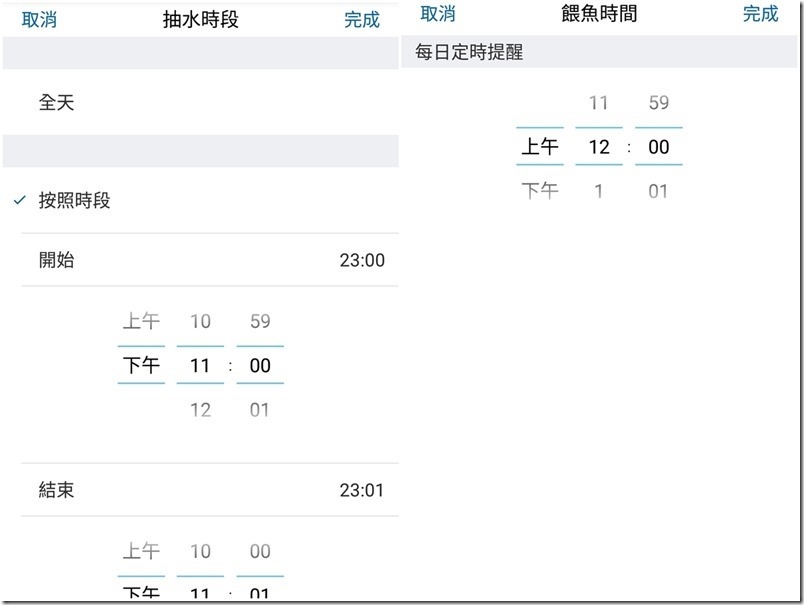The width and height of the screenshot is (804, 605).
Task: Select the 全天 option
Action: click(57, 102)
